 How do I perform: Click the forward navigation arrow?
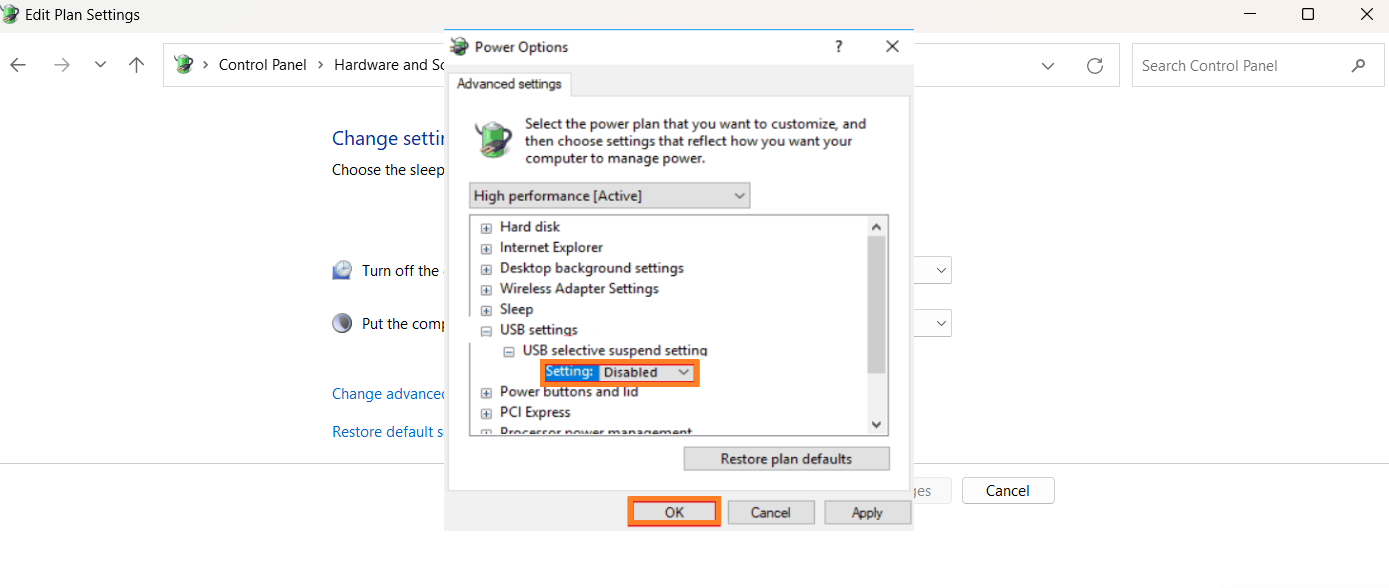click(62, 65)
